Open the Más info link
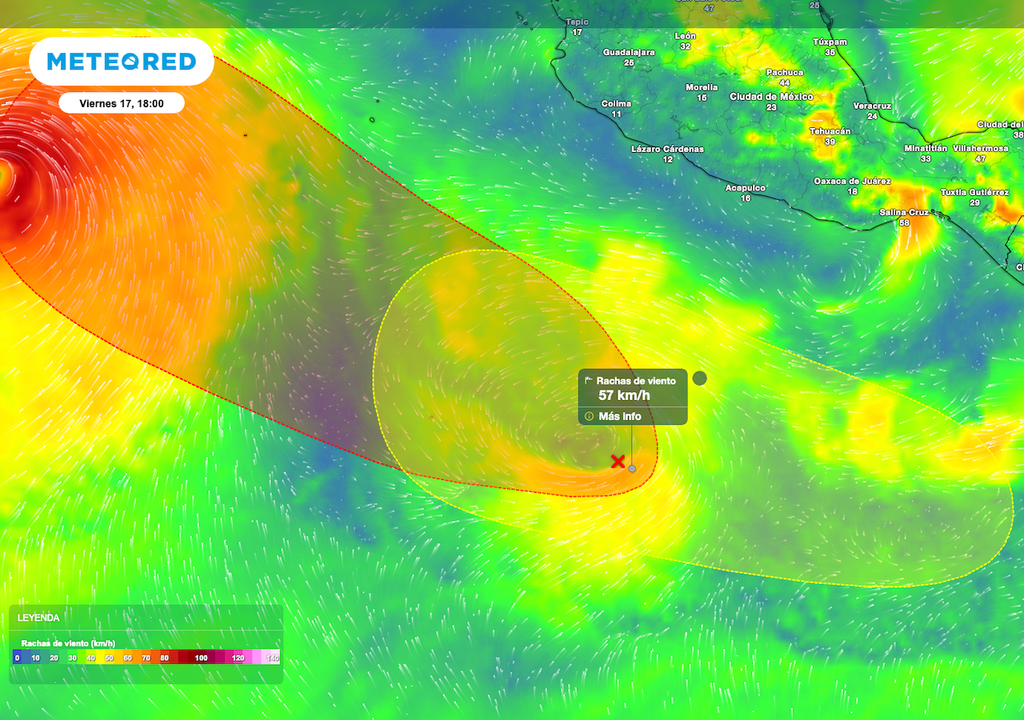This screenshot has width=1024, height=720. pos(620,416)
